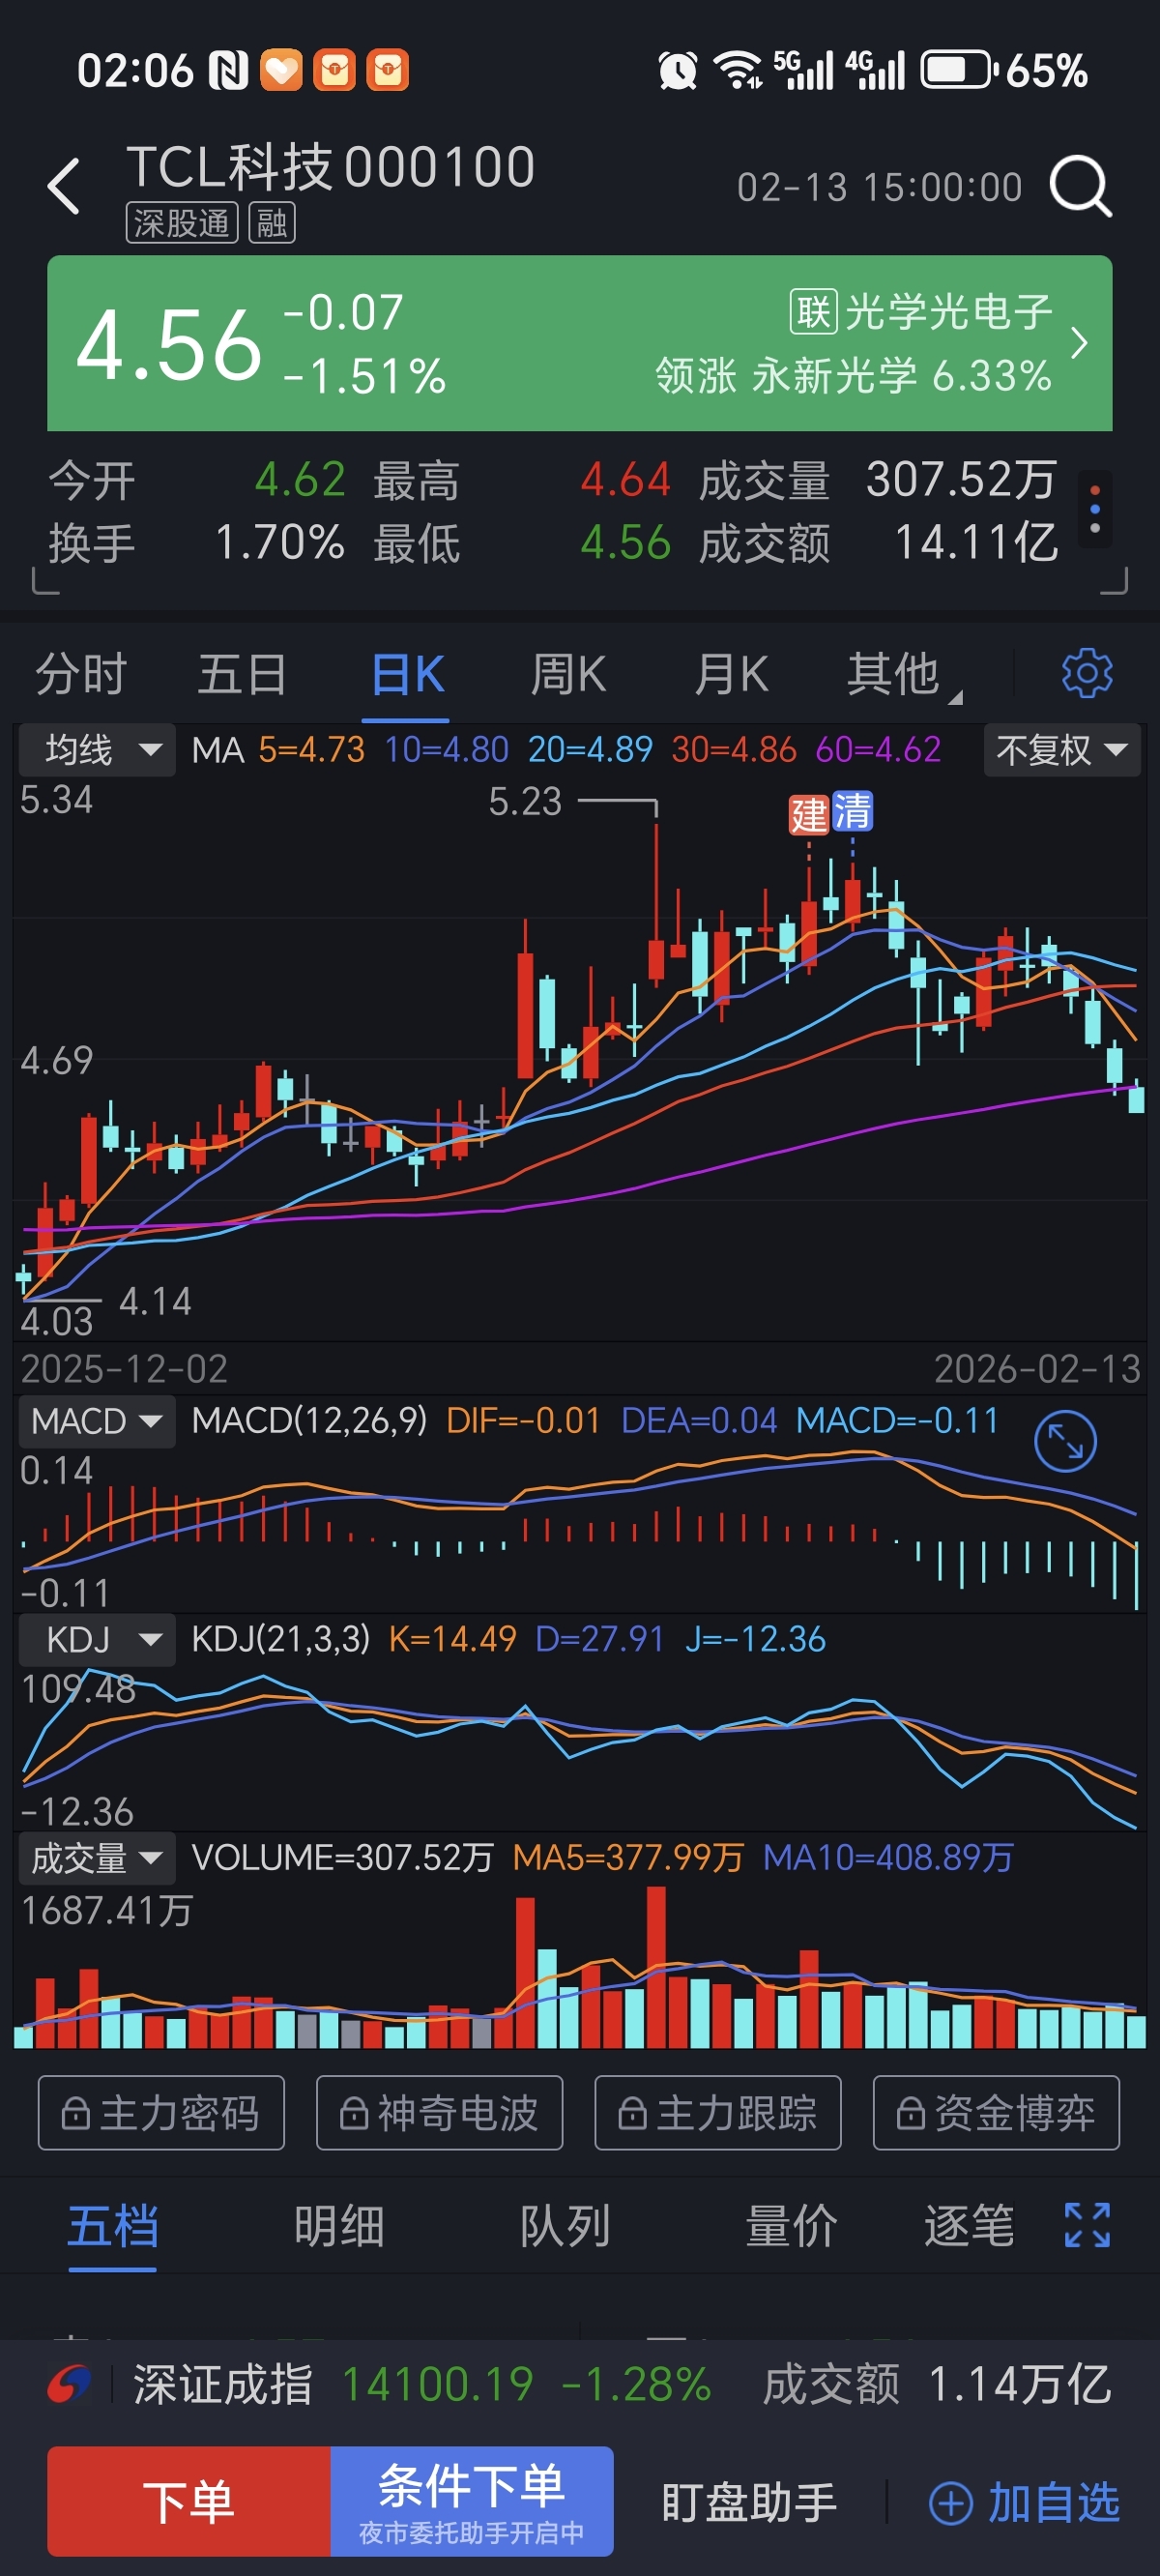Tap the 5.23 high price label on chart
The height and width of the screenshot is (2576, 1160).
pyautogui.click(x=525, y=801)
